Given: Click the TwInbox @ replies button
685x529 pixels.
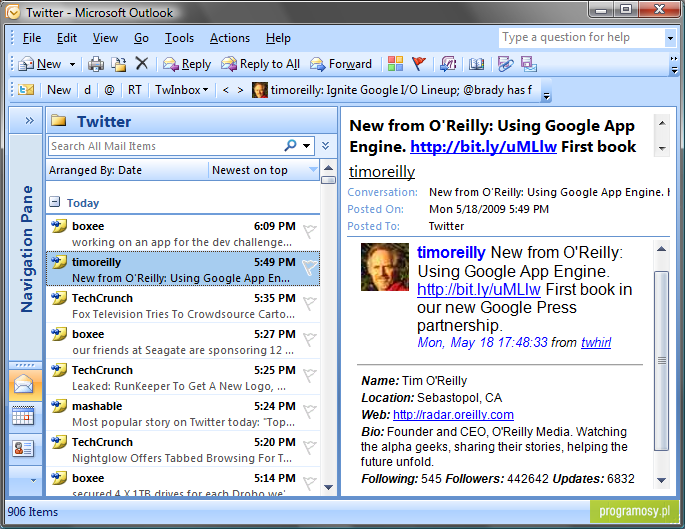Looking at the screenshot, I should (109, 90).
